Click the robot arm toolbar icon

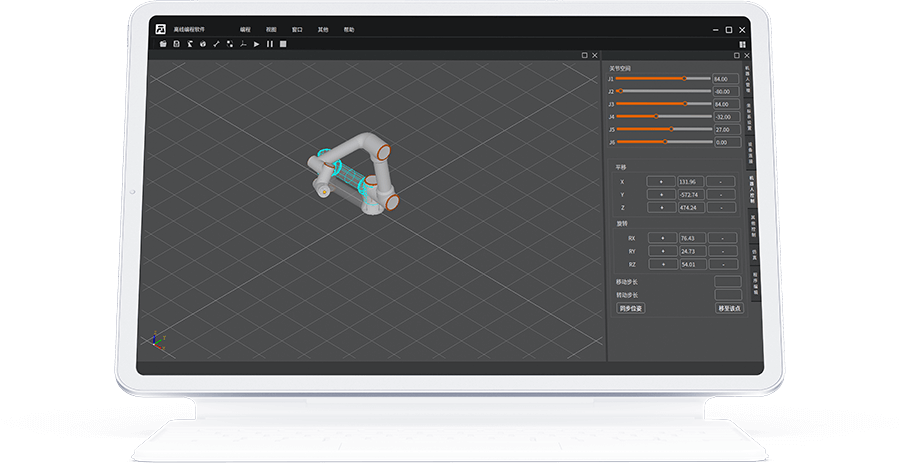pos(189,44)
